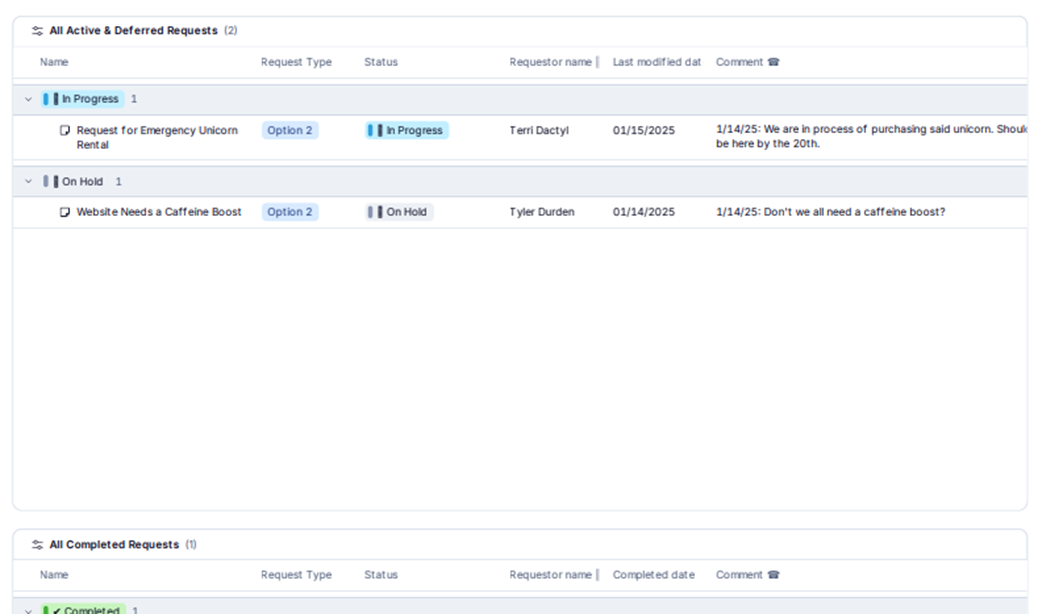Click the document icon beside Request for Emergency Unicorn Rental
Viewport: 1038px width, 614px height.
[x=65, y=130]
